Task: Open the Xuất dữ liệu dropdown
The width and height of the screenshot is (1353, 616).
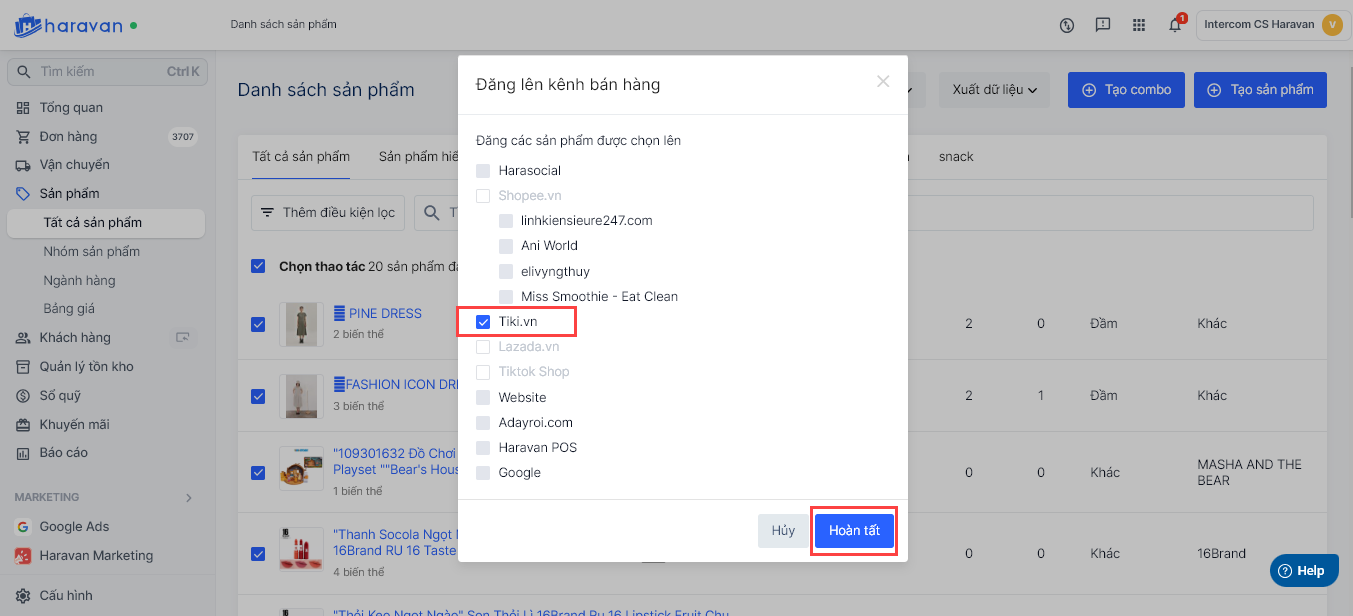Action: (994, 90)
